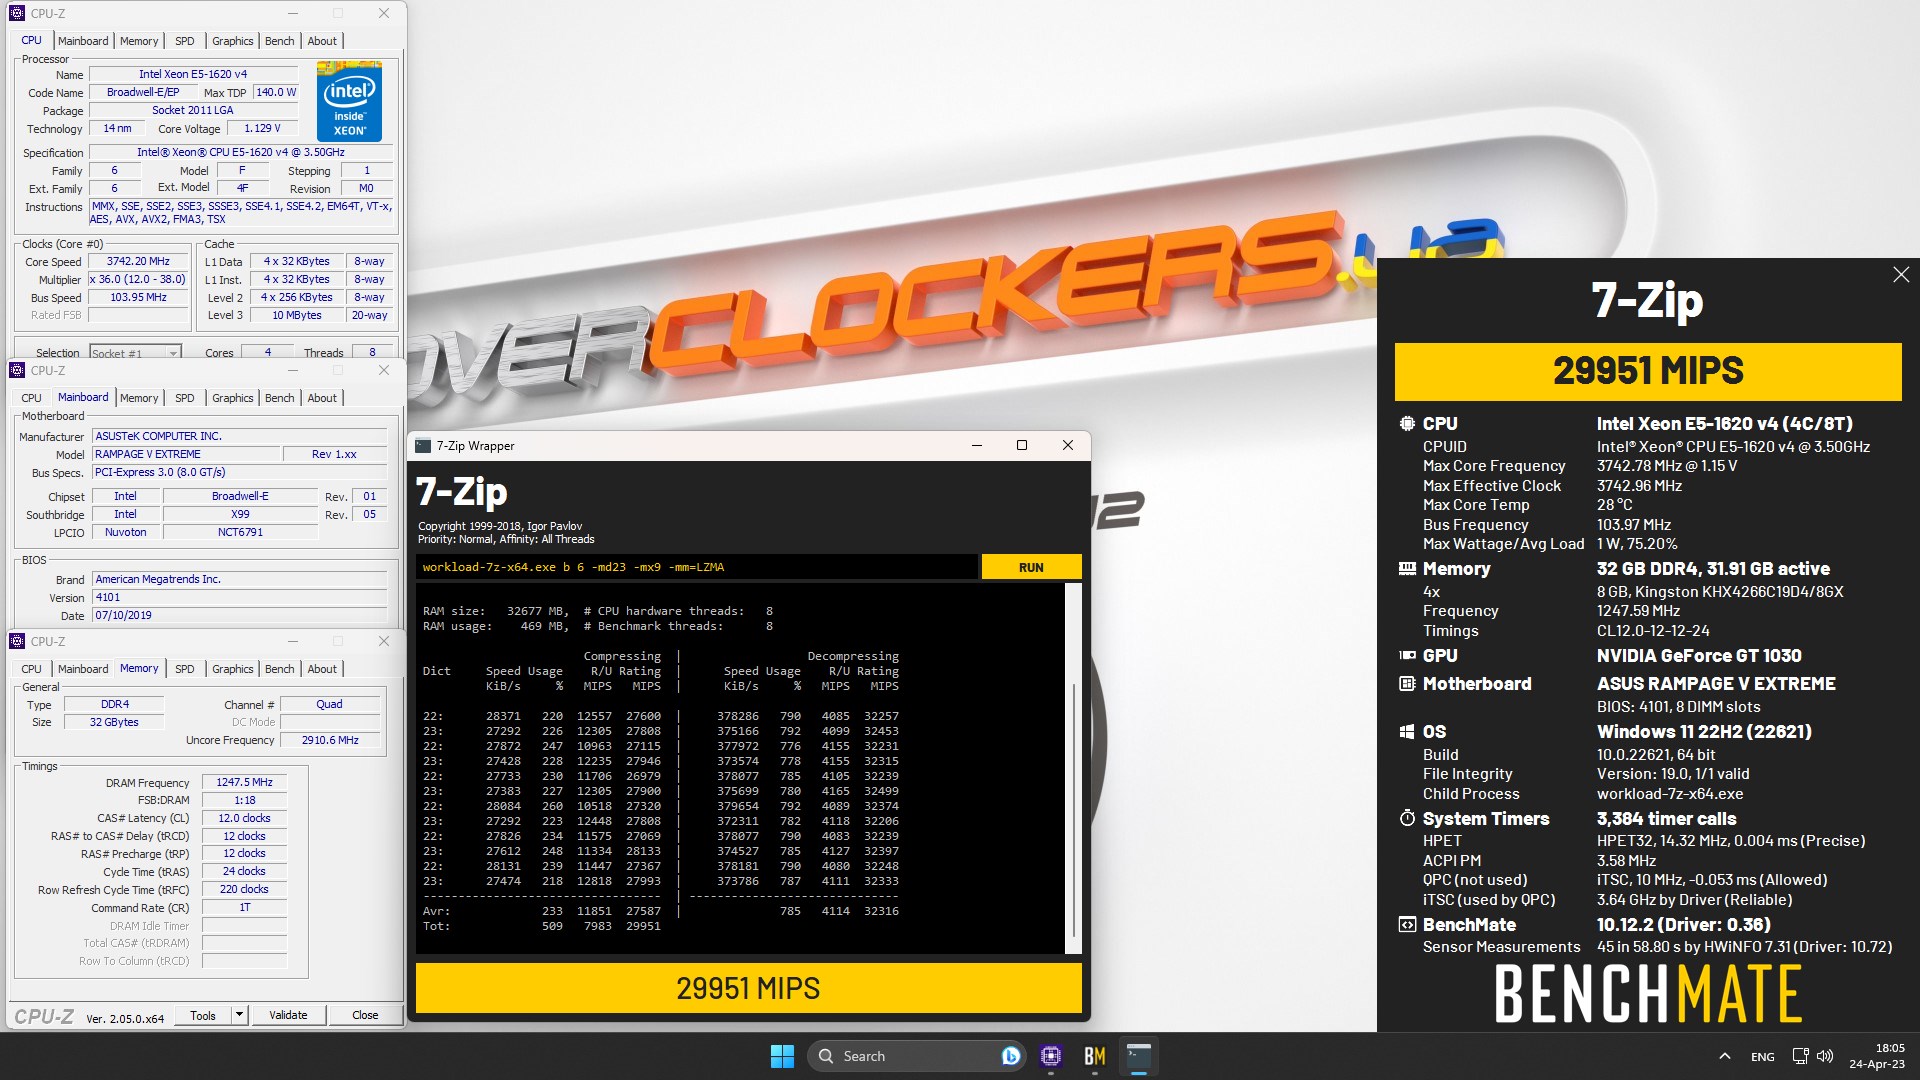This screenshot has width=1920, height=1080.
Task: Click the Intel Xeon E5-1620 v4 name field
Action: (x=193, y=74)
